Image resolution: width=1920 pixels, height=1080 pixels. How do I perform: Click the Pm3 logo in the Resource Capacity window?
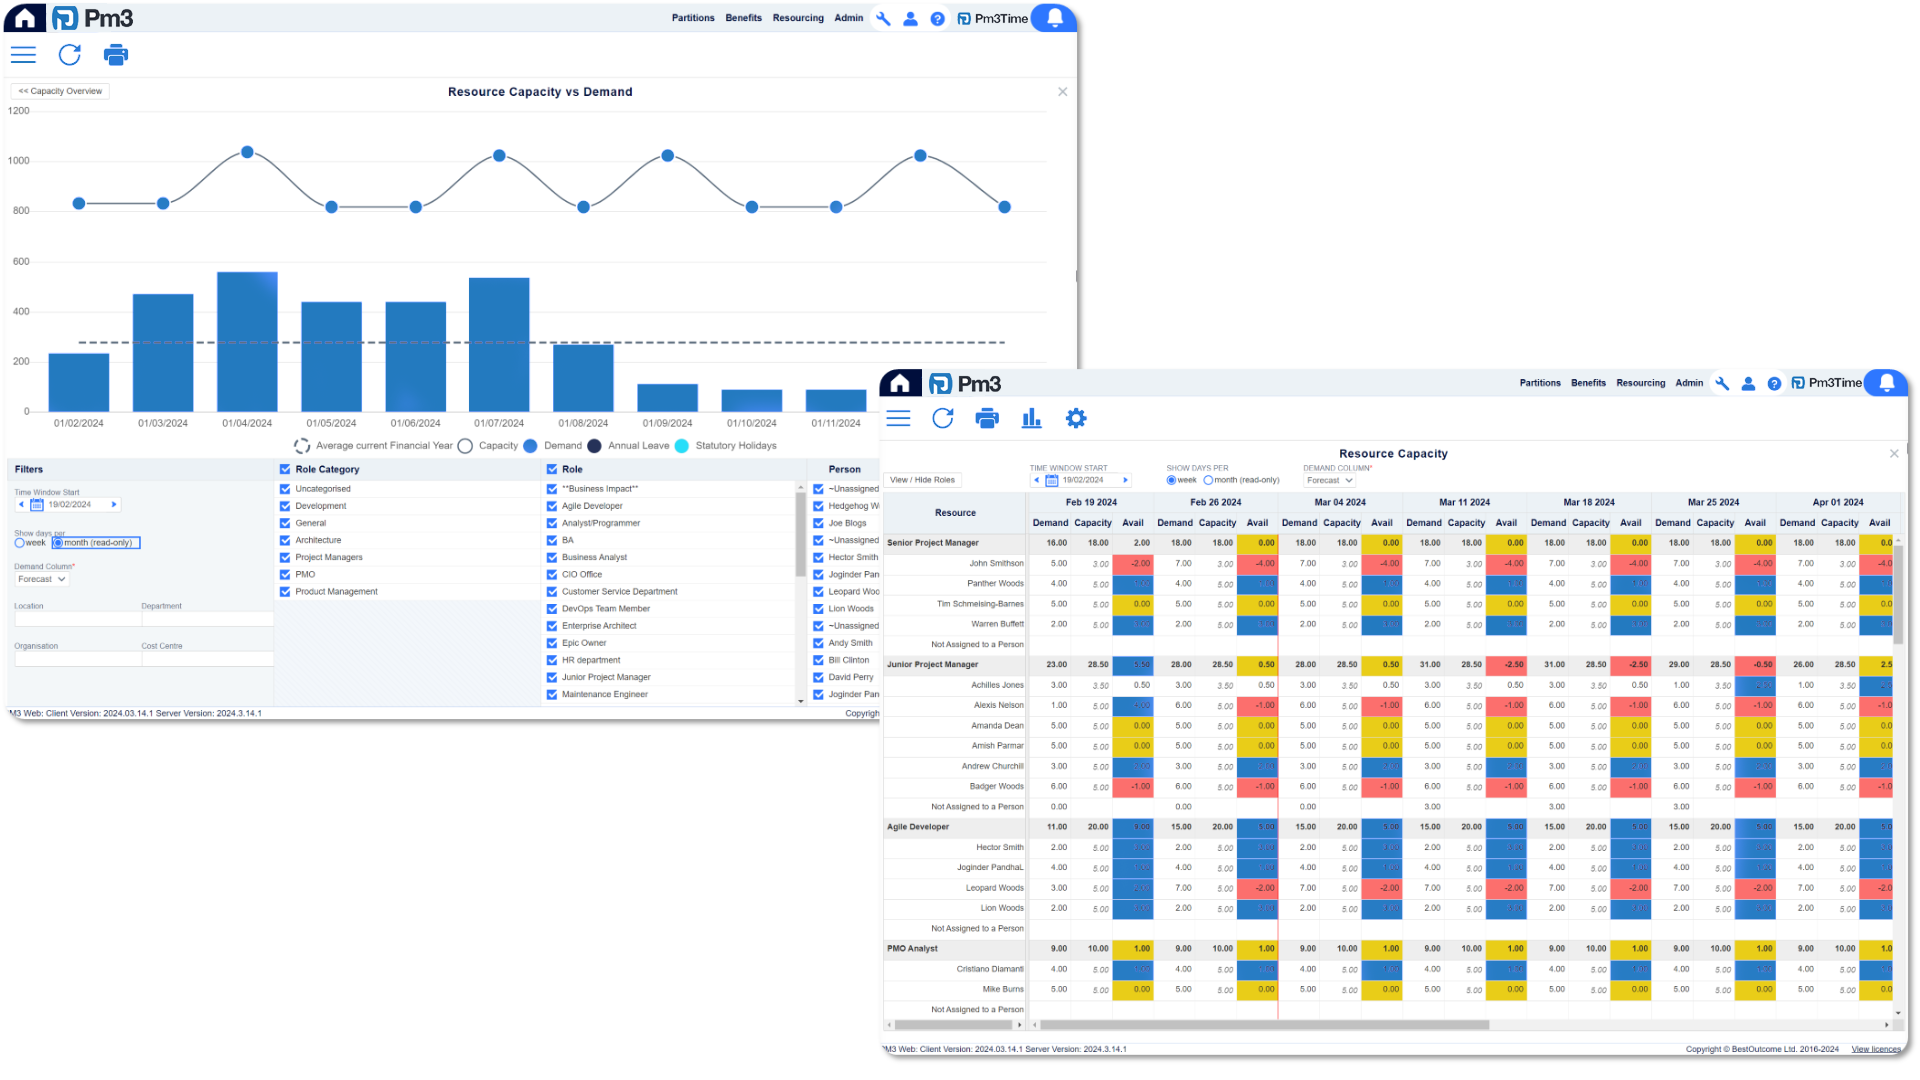click(965, 384)
